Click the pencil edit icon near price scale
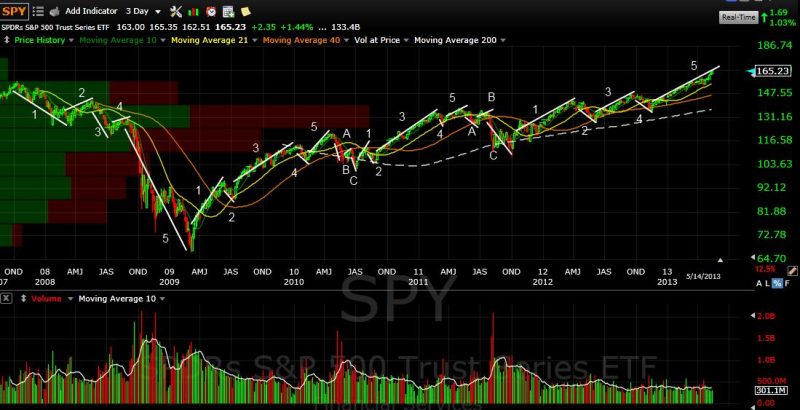 [x=791, y=270]
